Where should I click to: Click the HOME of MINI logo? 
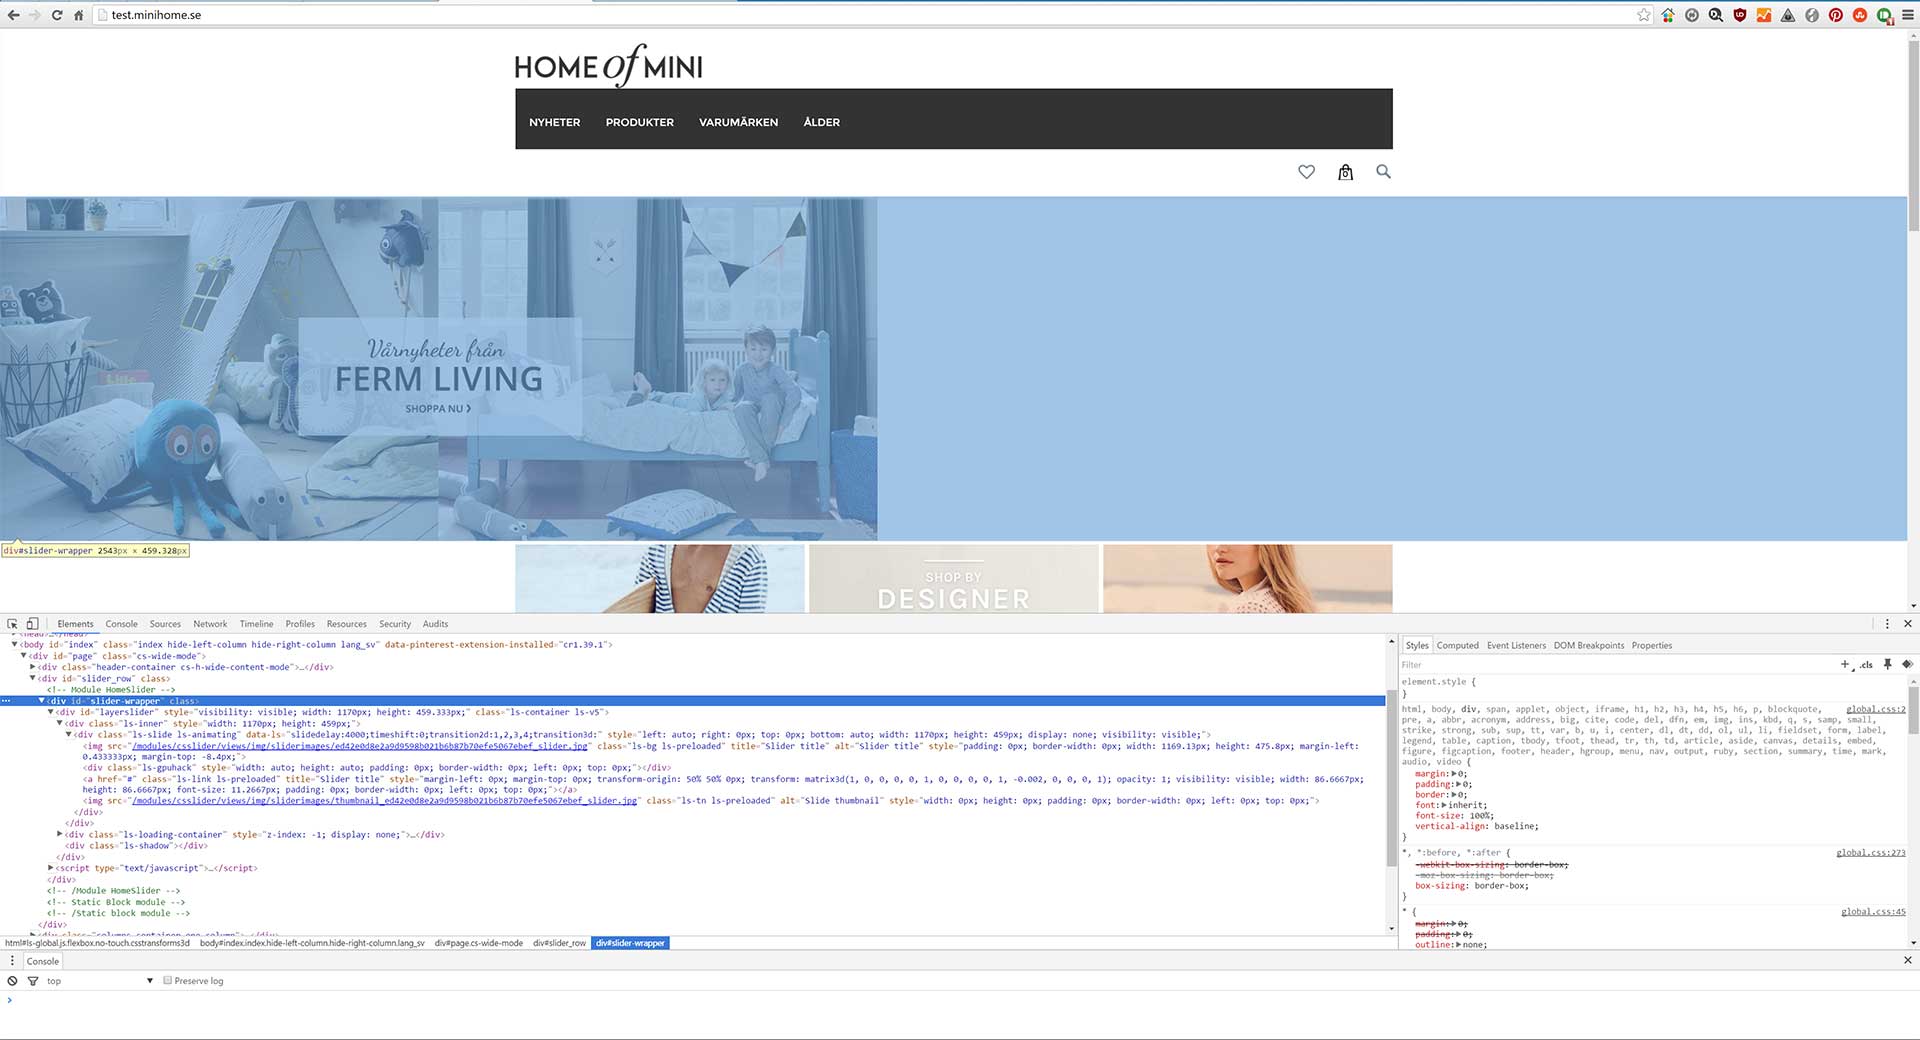[x=608, y=65]
